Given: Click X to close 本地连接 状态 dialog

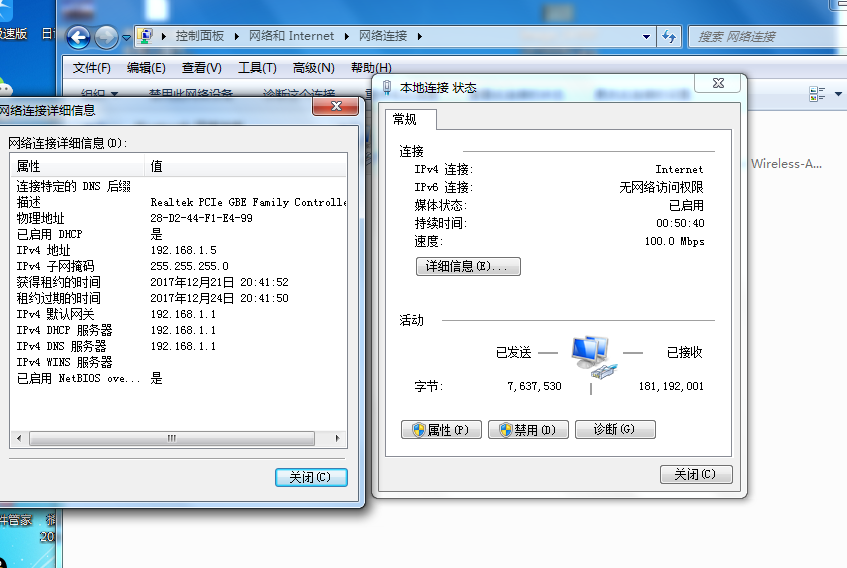Looking at the screenshot, I should 718,83.
